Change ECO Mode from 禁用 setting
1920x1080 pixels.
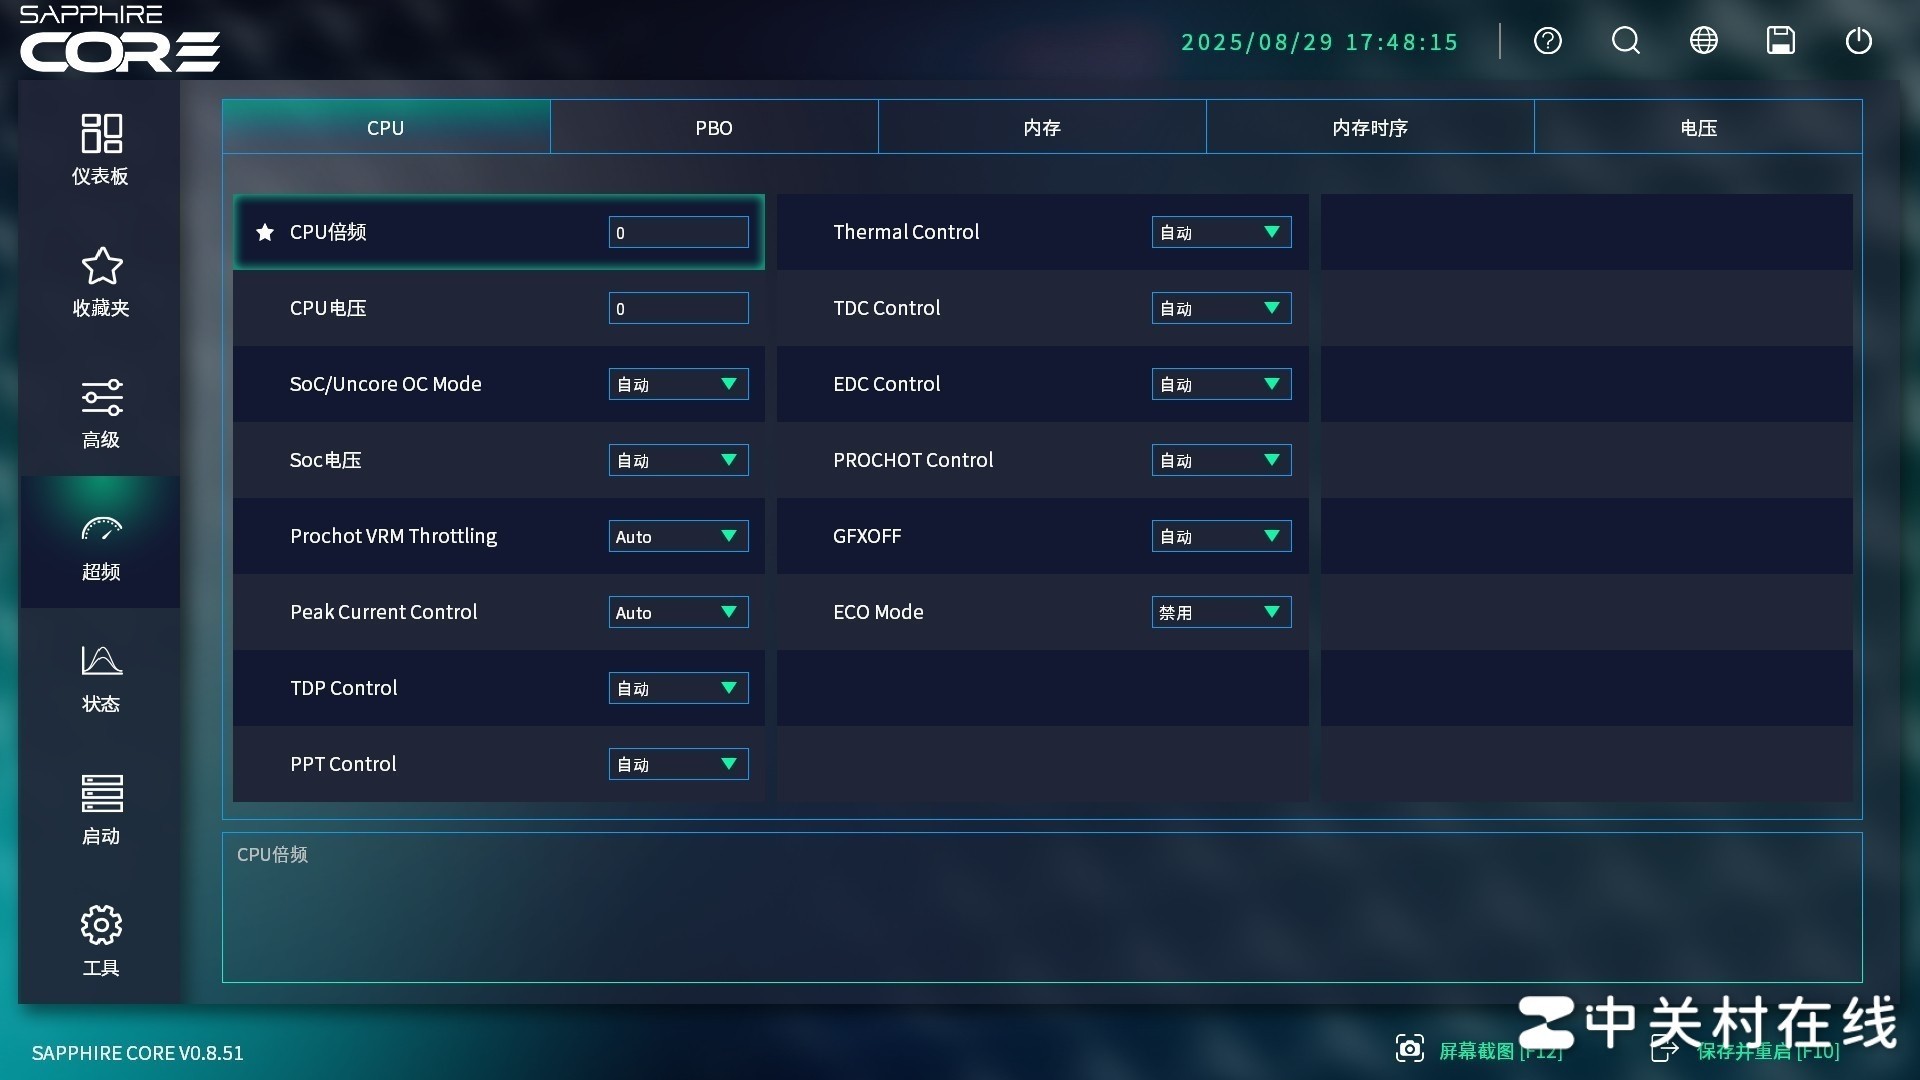[1220, 612]
